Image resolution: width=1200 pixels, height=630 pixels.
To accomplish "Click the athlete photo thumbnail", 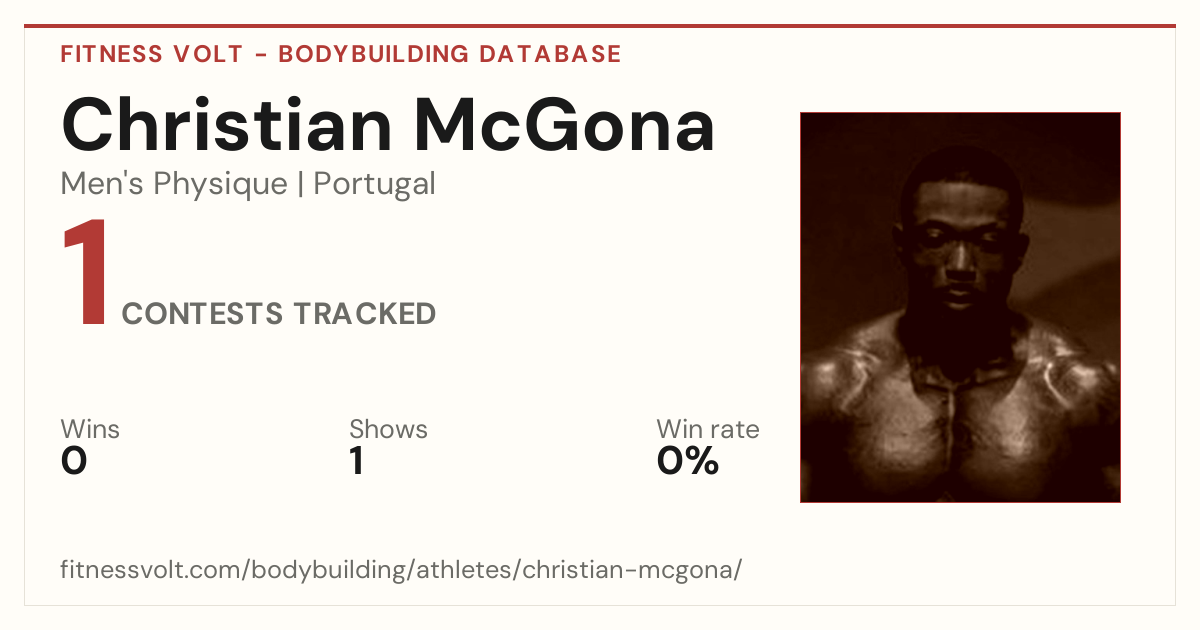I will point(960,307).
